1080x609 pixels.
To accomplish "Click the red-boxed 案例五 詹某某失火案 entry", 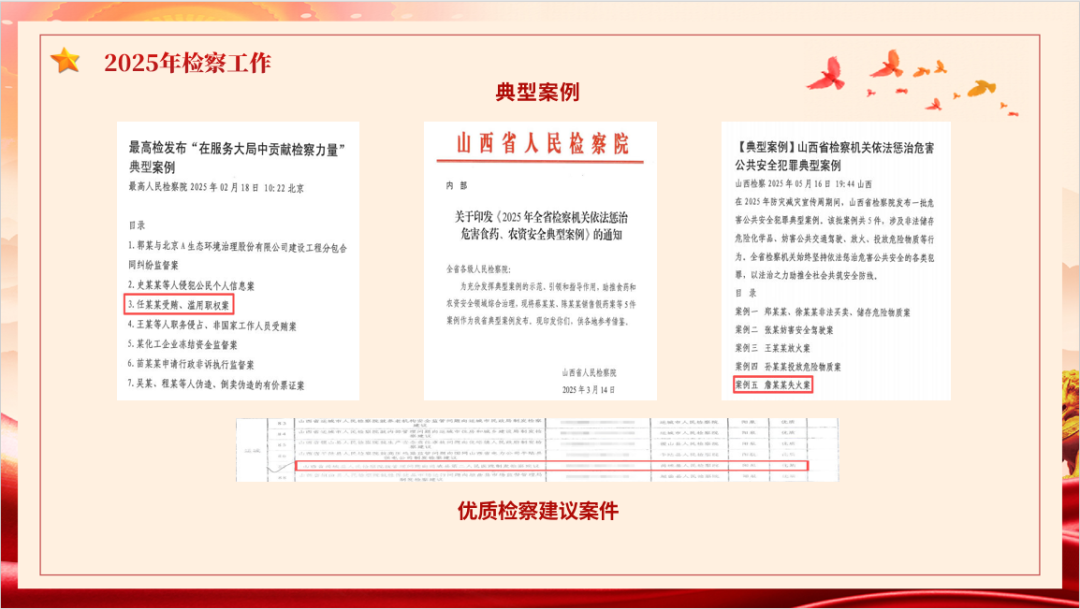I will click(773, 384).
